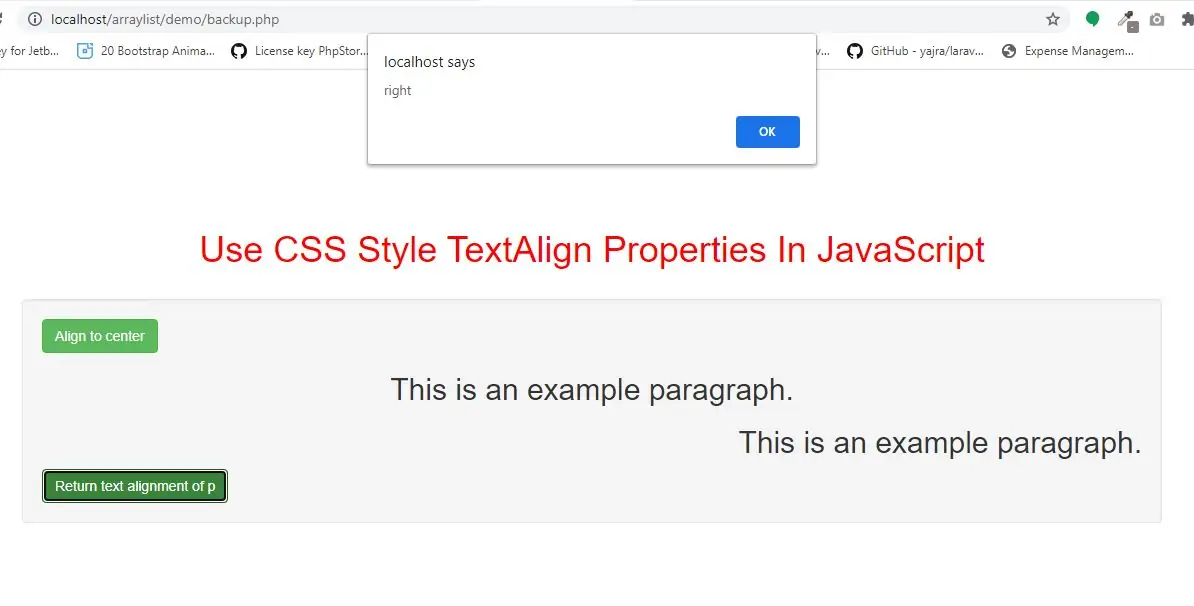Open the License key PhpStor... bookmark
Image resolution: width=1194 pixels, height=606 pixels.
click(300, 51)
